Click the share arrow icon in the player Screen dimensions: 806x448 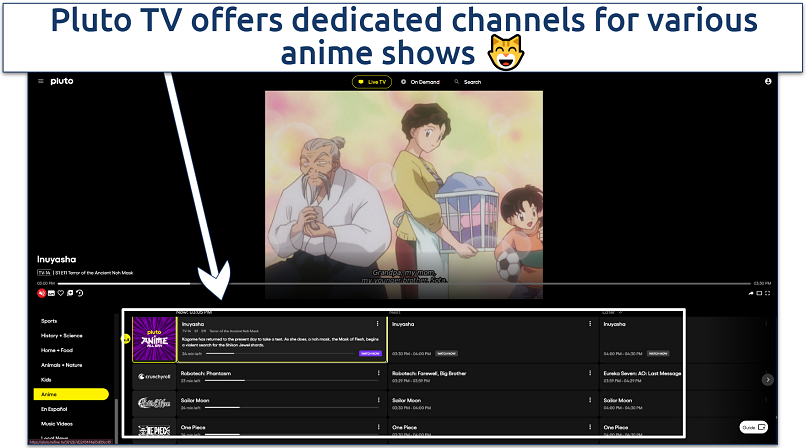coord(749,293)
